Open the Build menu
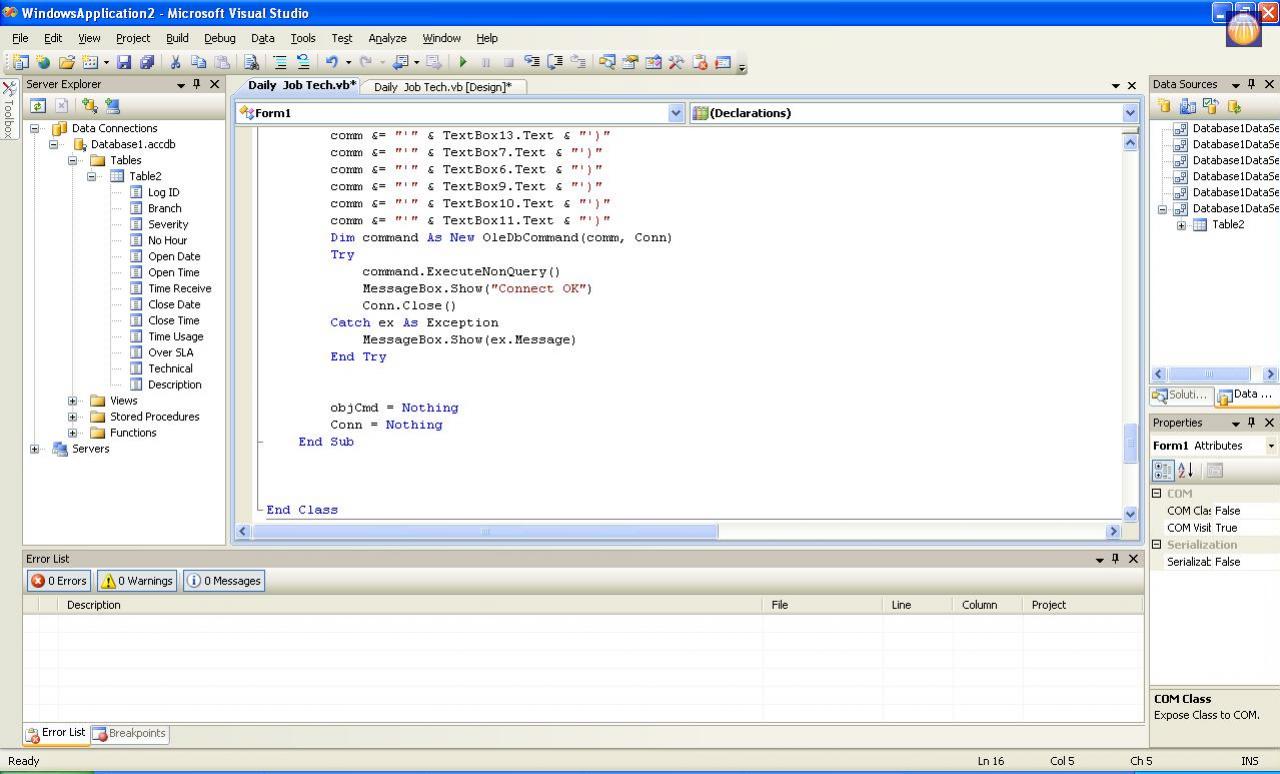The image size is (1280, 774). click(x=177, y=38)
